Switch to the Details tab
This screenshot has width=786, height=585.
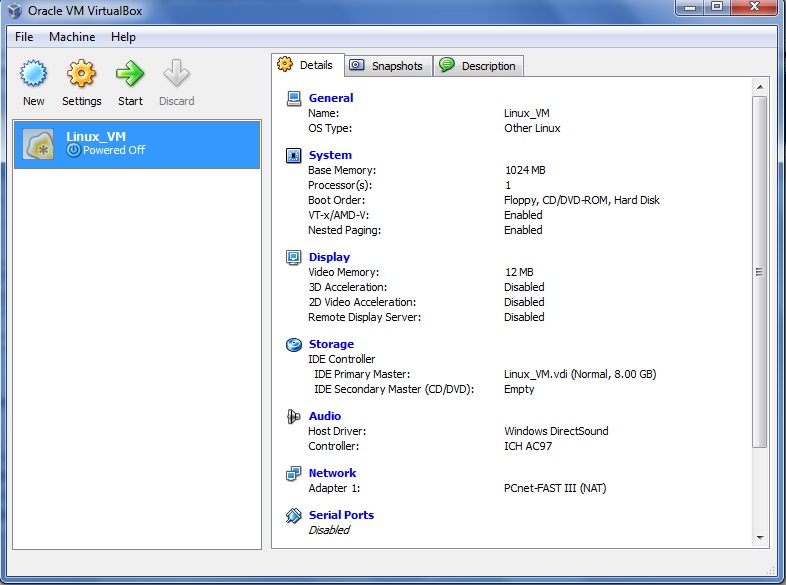308,65
